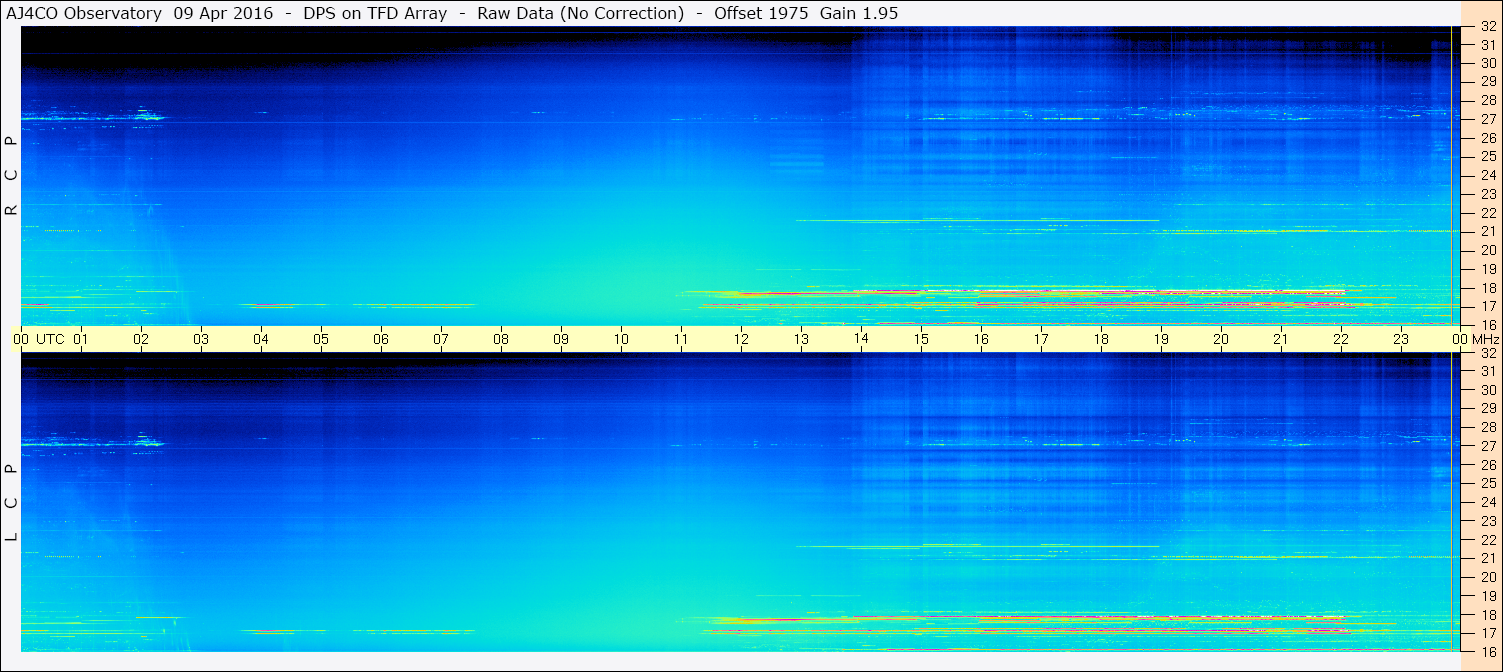Select the 05 hour mark on time axis

[321, 339]
